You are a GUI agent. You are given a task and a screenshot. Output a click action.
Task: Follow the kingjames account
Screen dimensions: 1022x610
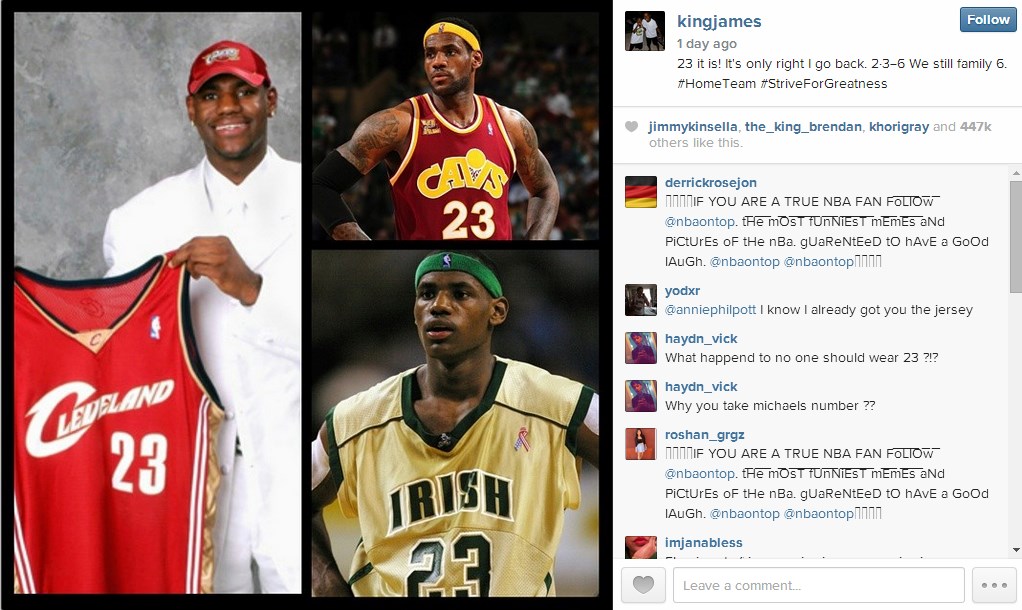point(987,20)
